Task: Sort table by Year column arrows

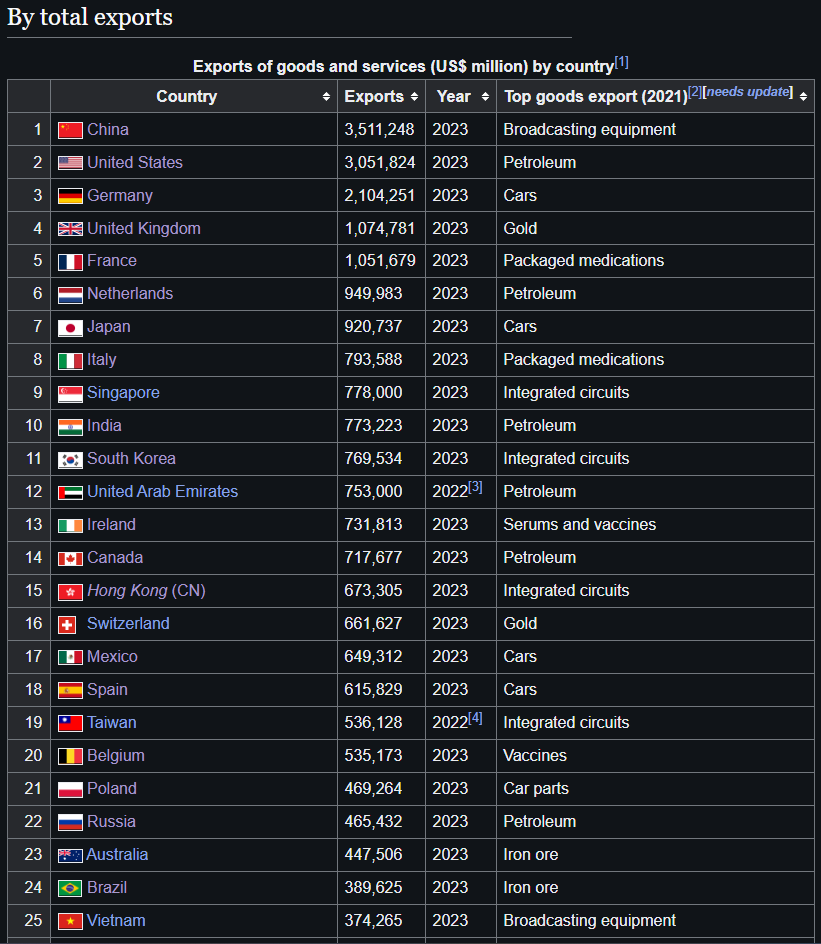Action: pyautogui.click(x=485, y=96)
